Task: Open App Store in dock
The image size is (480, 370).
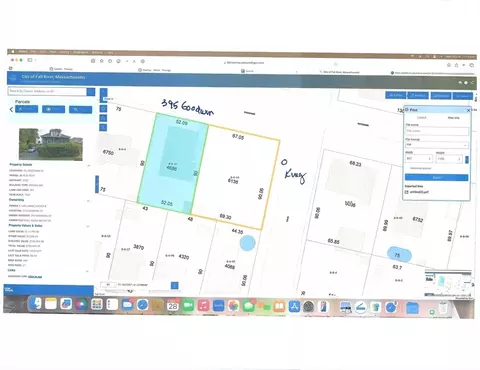Action: [x=294, y=306]
